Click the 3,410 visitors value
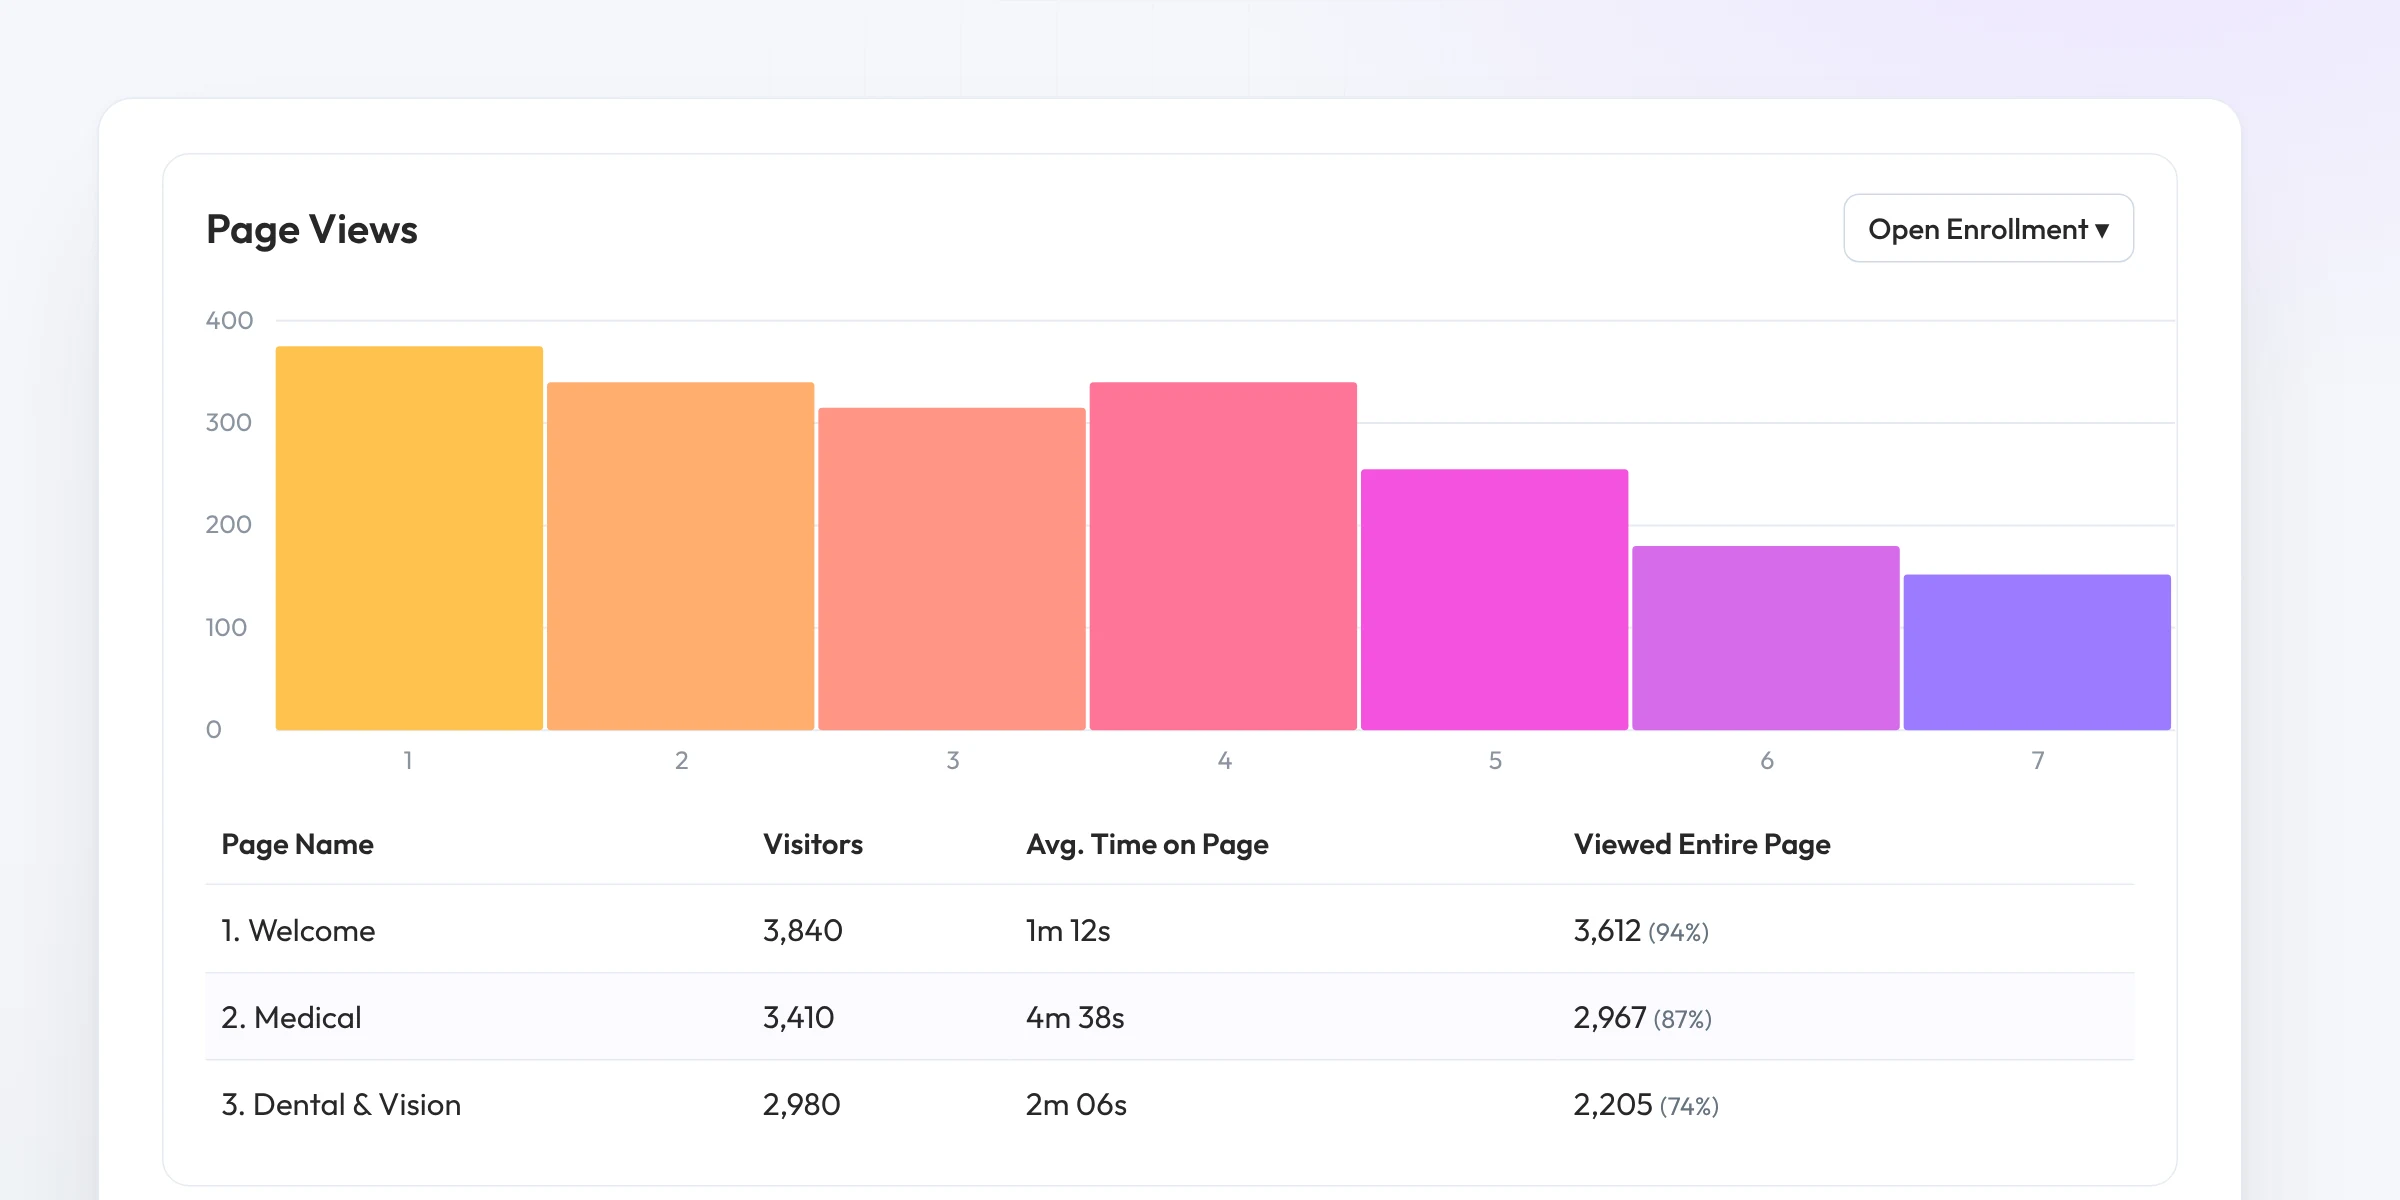Image resolution: width=2400 pixels, height=1200 pixels. coord(798,1018)
